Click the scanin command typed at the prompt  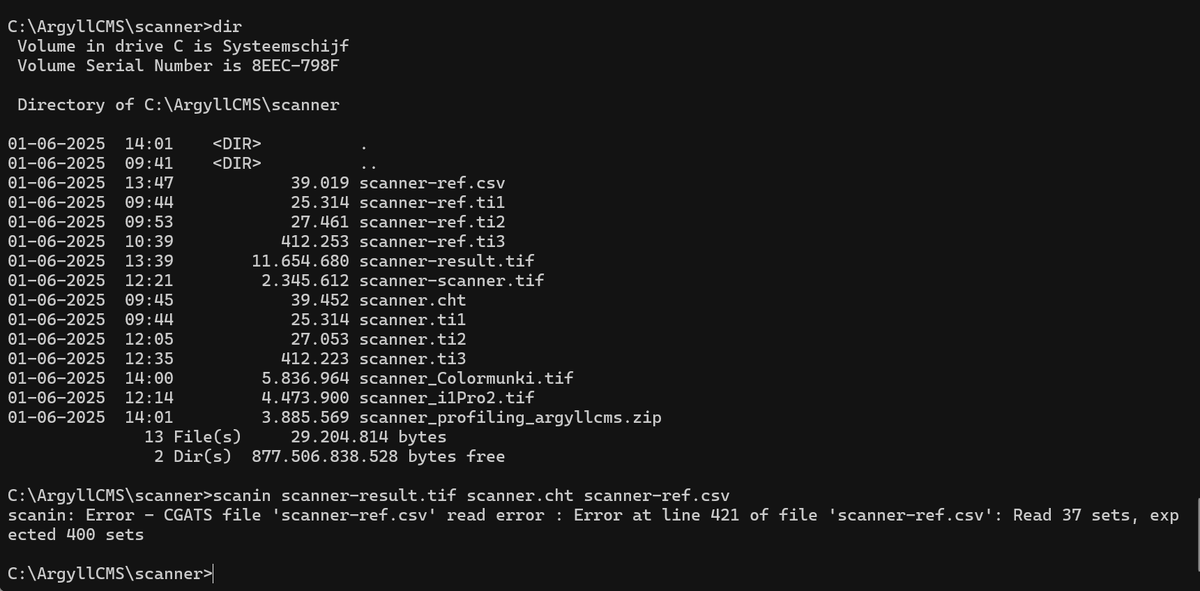(x=245, y=496)
